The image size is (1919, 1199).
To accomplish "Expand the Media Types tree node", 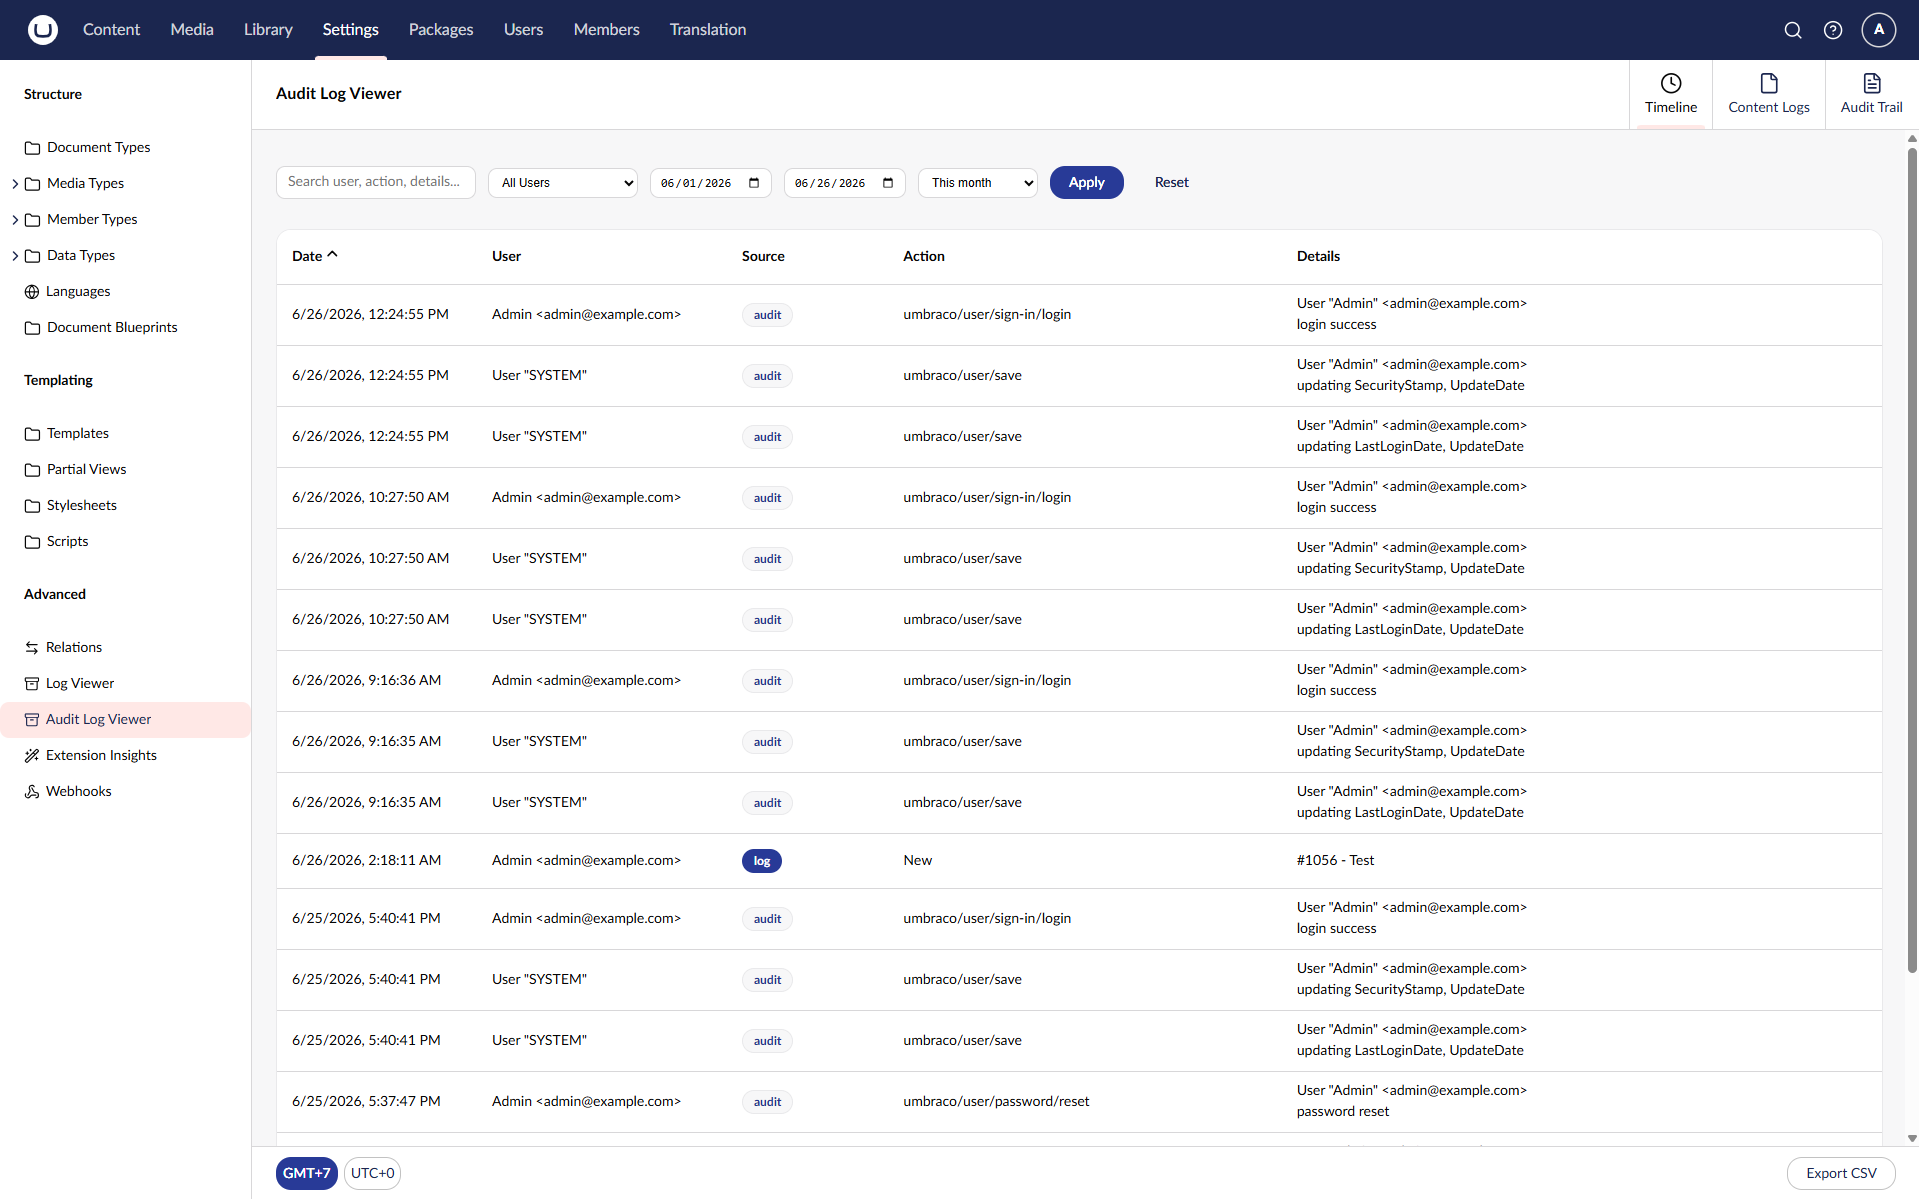I will coord(15,184).
